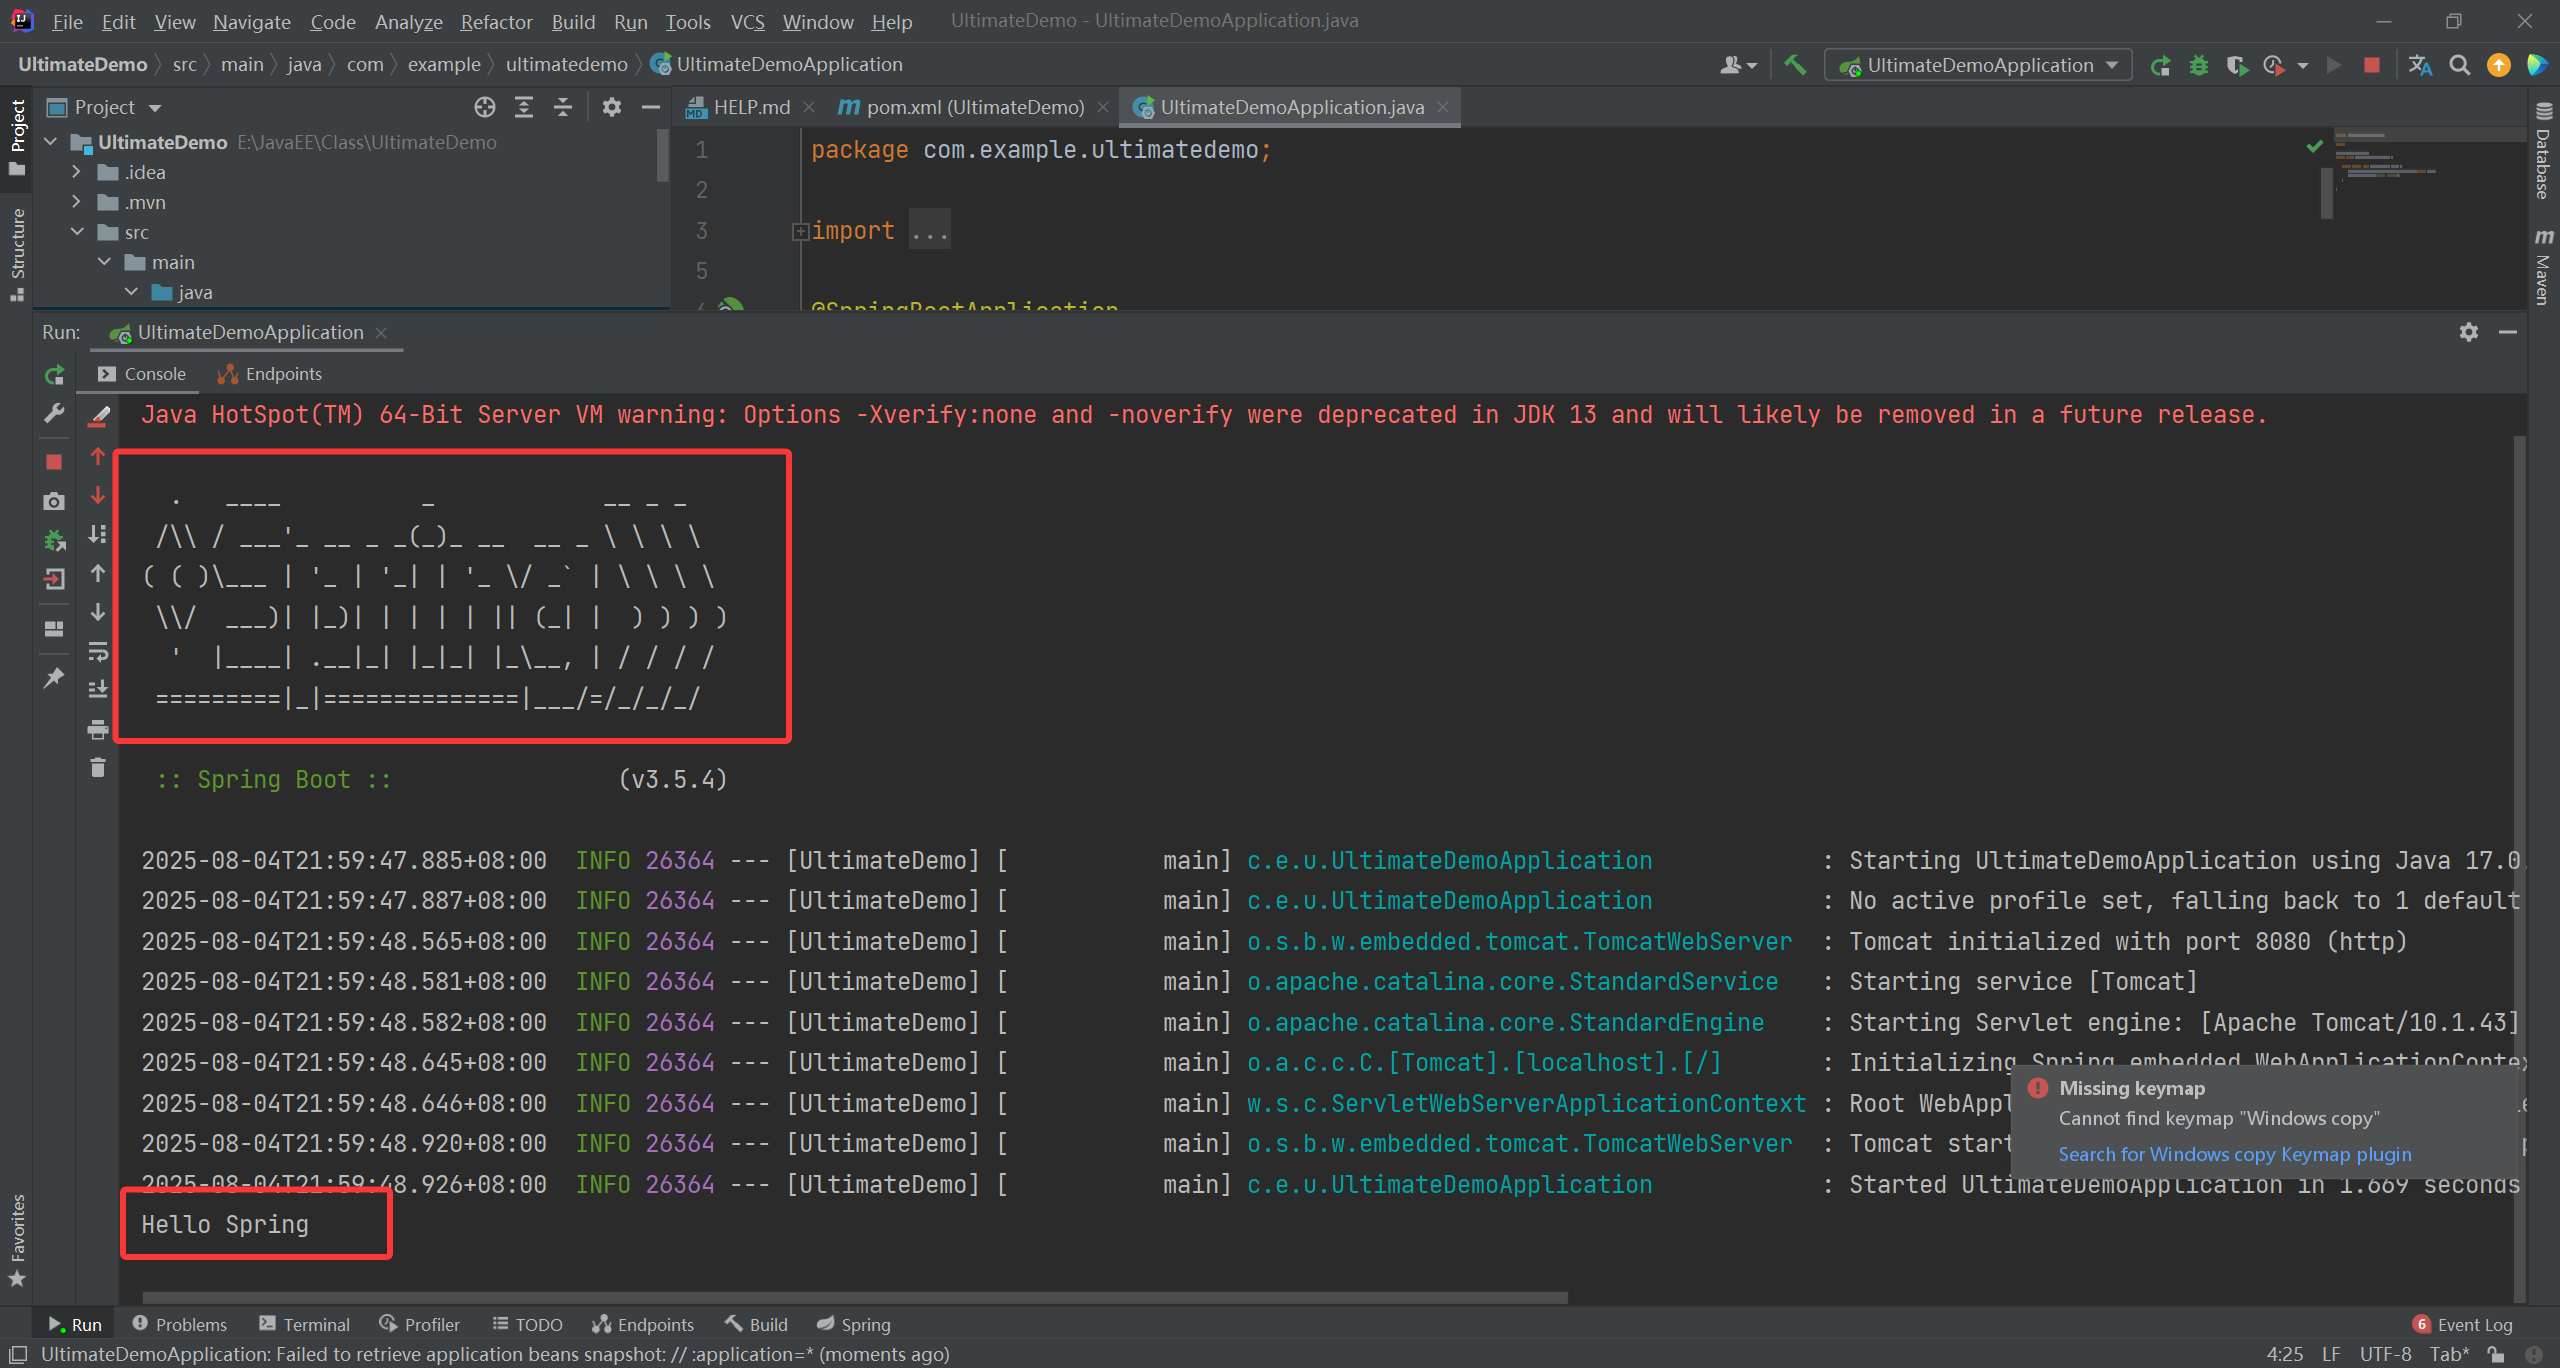The image size is (2560, 1368).
Task: Toggle scroll to end in console
Action: pos(98,689)
